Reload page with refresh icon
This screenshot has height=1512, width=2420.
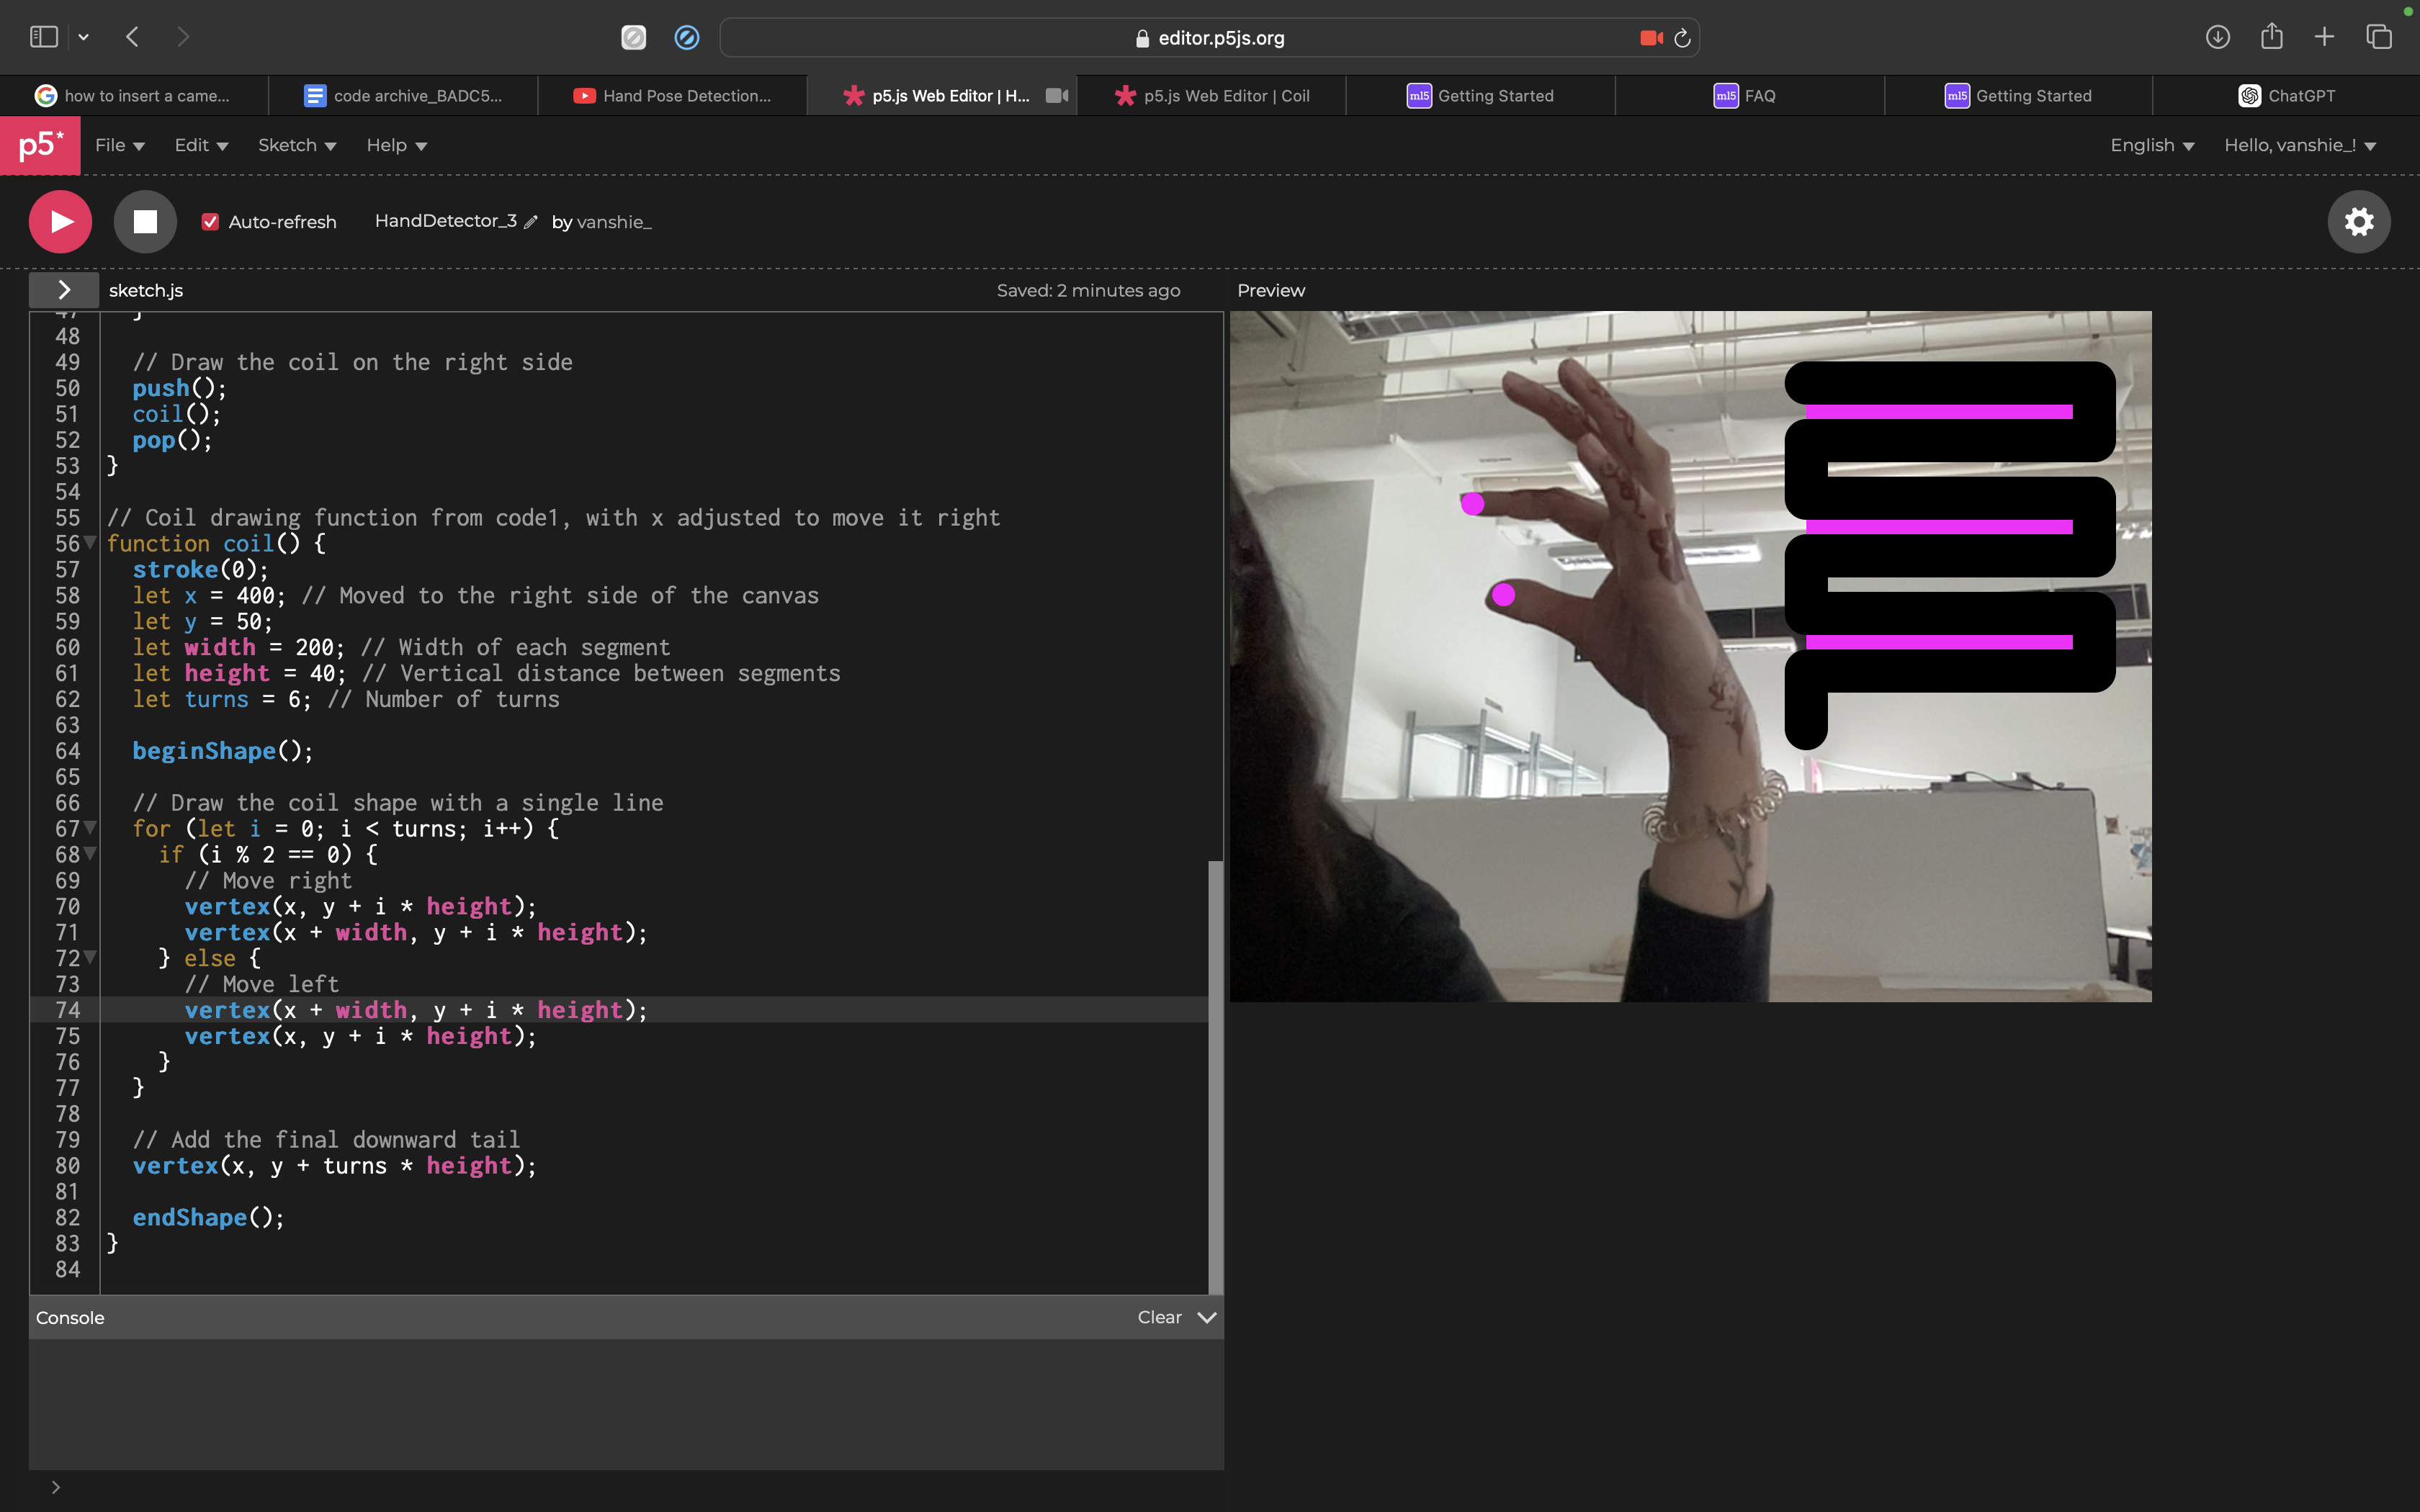[x=1682, y=38]
